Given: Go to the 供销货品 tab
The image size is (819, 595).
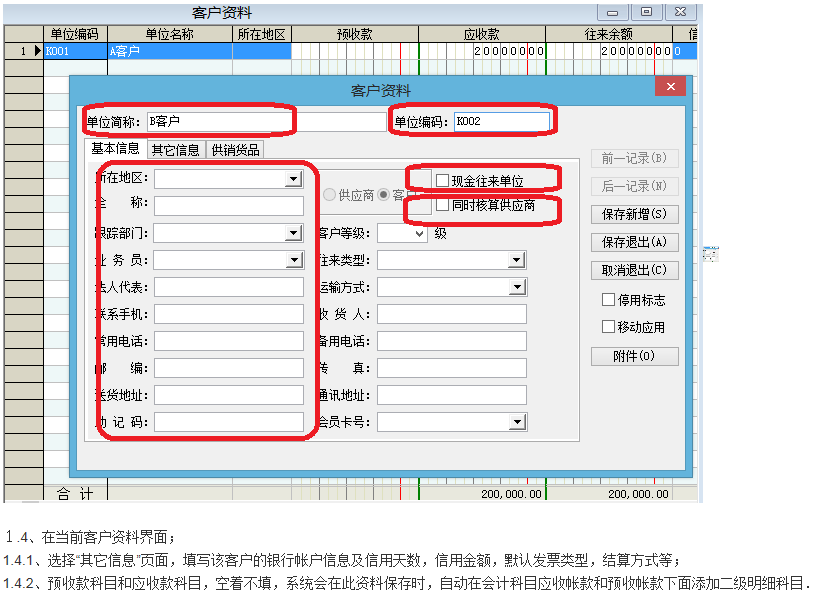Looking at the screenshot, I should [x=236, y=150].
